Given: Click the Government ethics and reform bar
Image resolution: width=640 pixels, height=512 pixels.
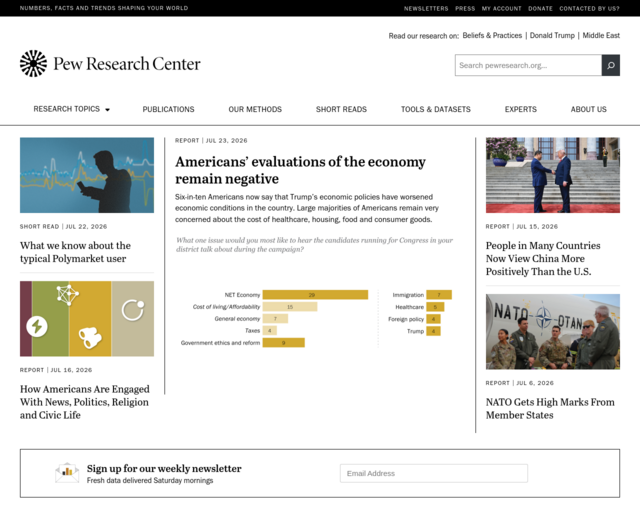Looking at the screenshot, I should coord(283,343).
